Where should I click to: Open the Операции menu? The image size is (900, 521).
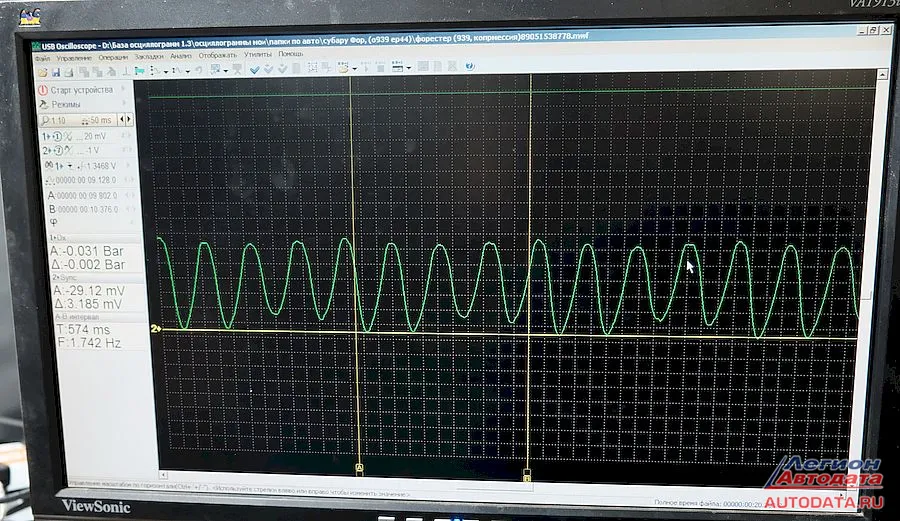point(113,57)
